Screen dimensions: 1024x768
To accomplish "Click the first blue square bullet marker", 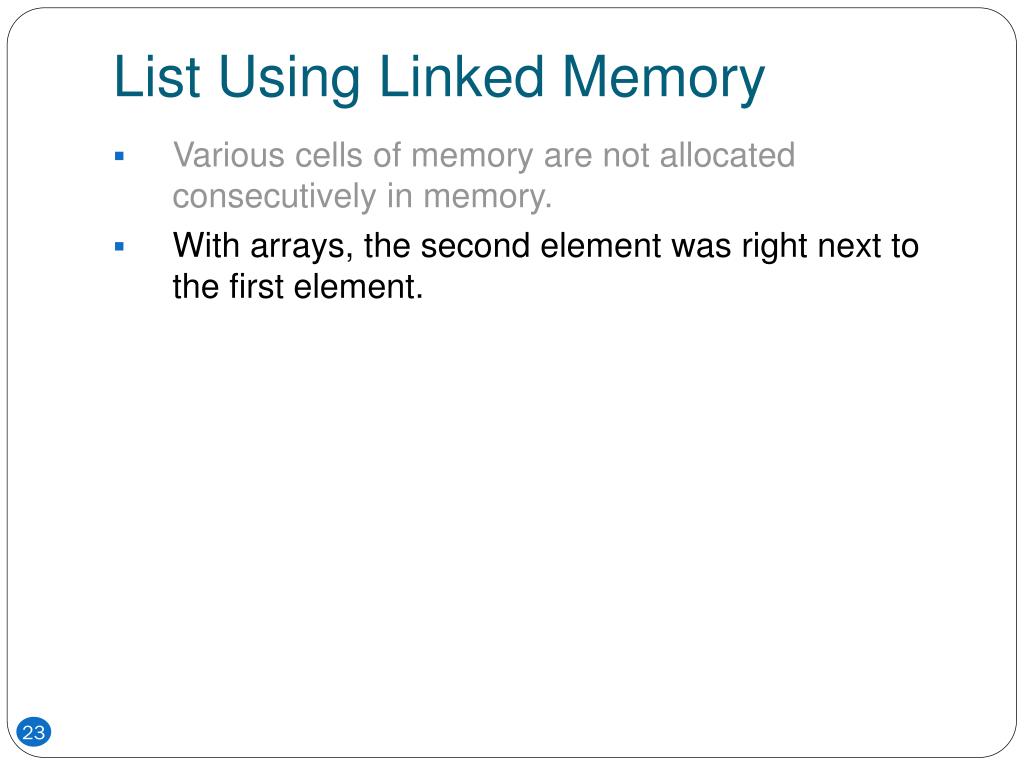I will point(119,156).
